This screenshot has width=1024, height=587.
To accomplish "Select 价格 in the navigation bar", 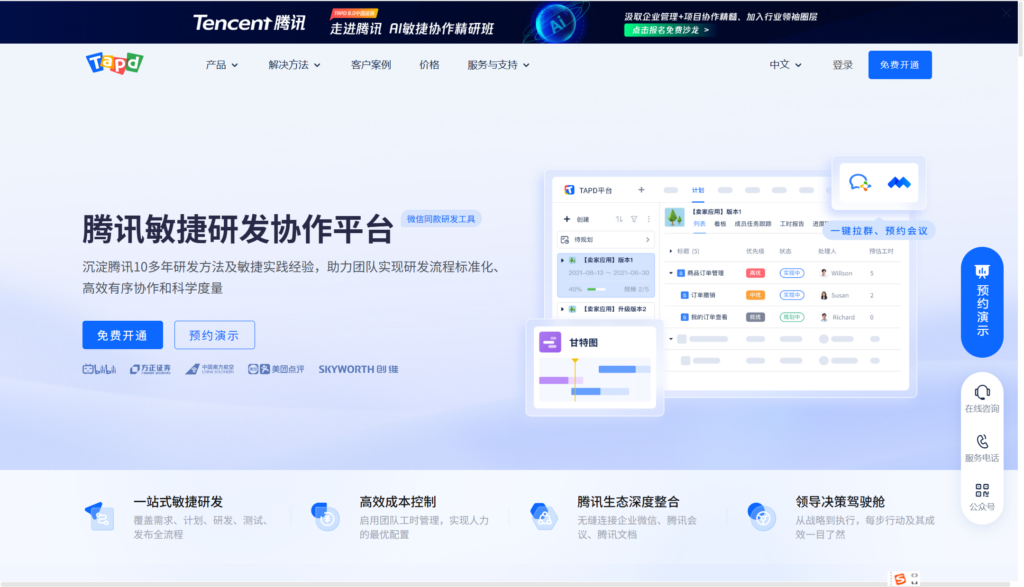I will click(428, 62).
